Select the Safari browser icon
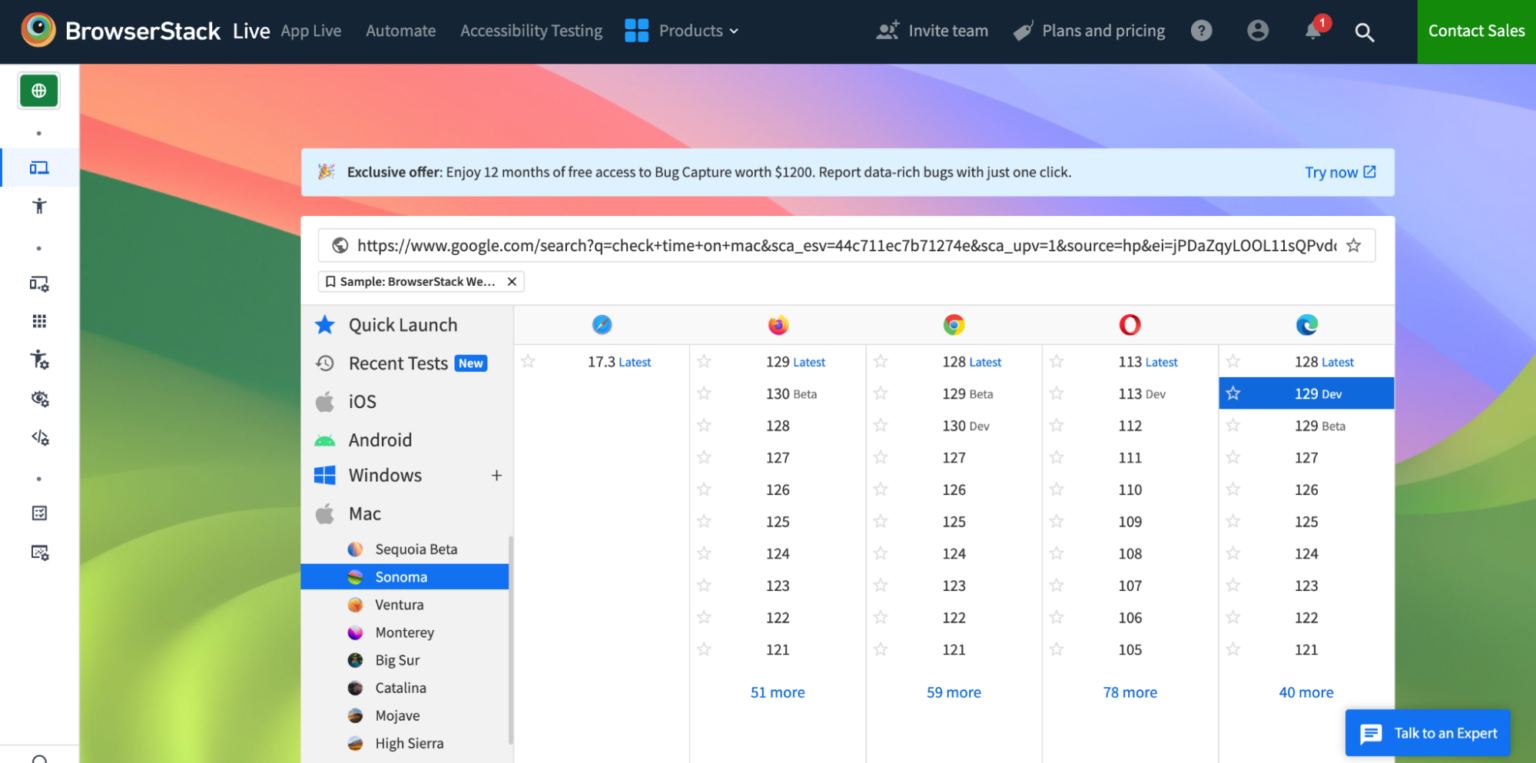The image size is (1536, 763). tap(602, 324)
